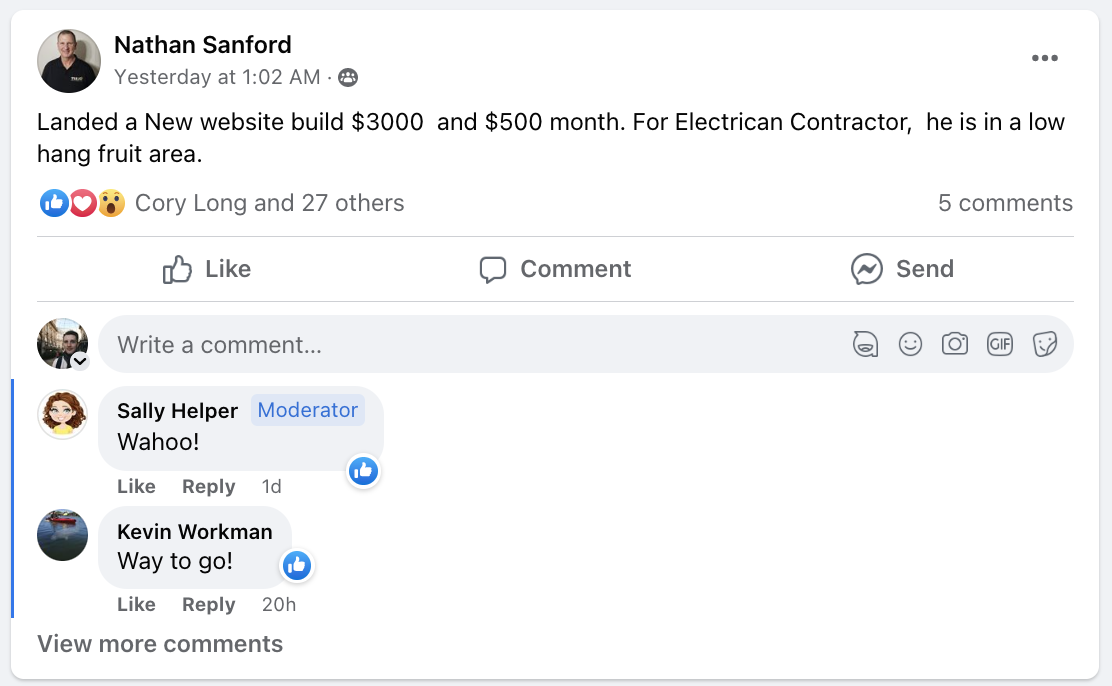
Task: Expand View more comments
Action: [160, 644]
